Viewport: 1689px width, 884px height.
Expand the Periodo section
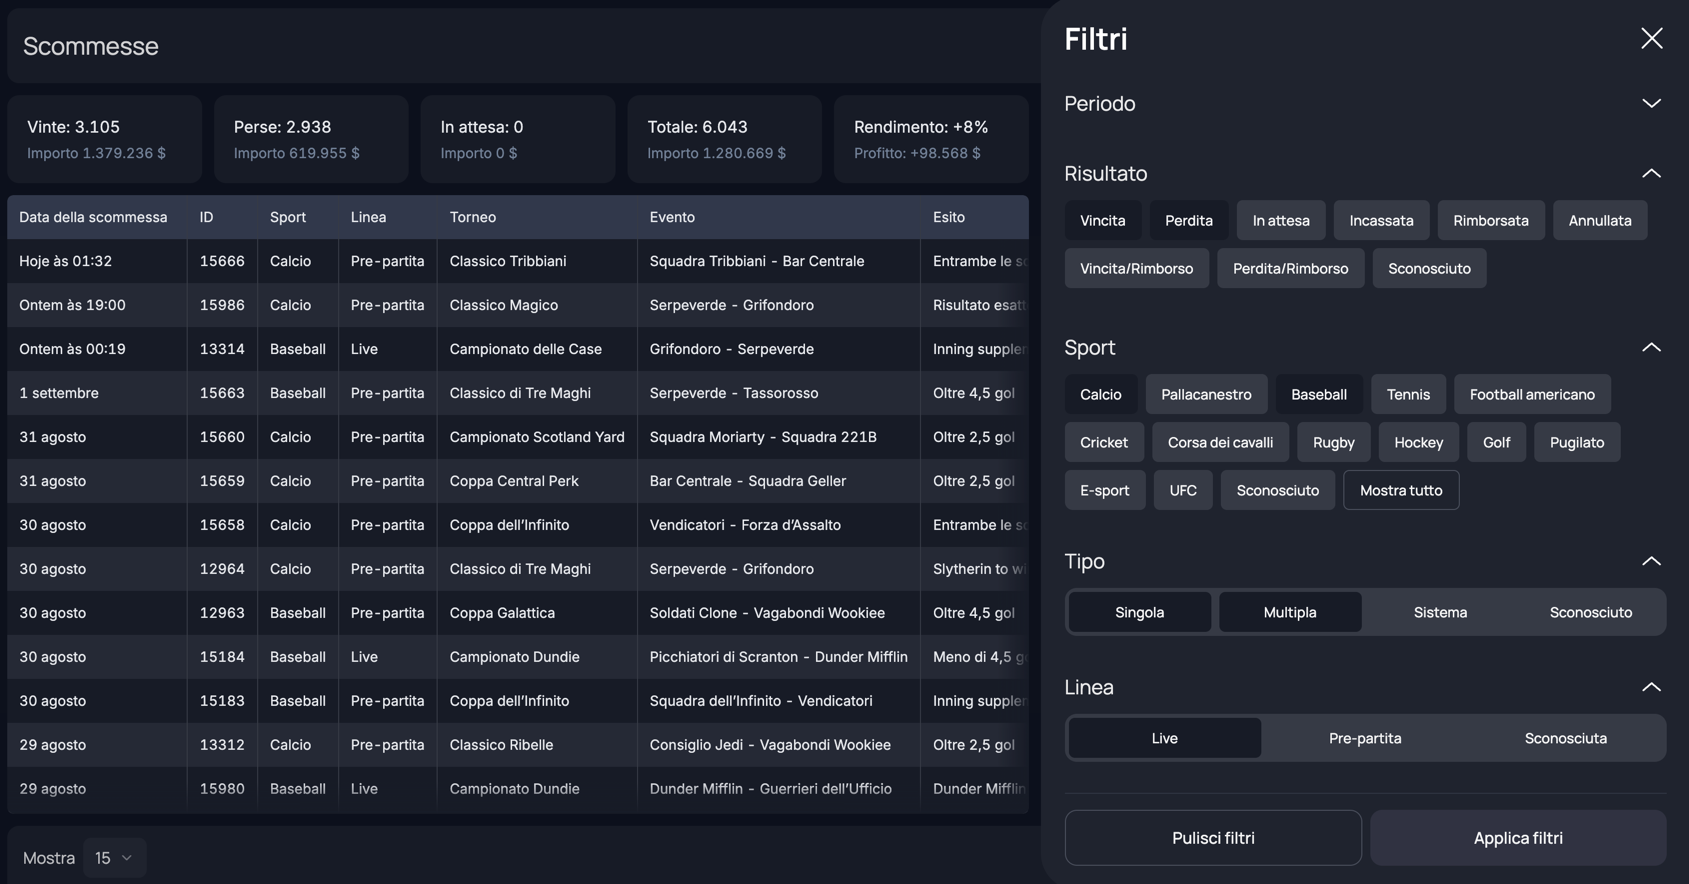(x=1651, y=104)
